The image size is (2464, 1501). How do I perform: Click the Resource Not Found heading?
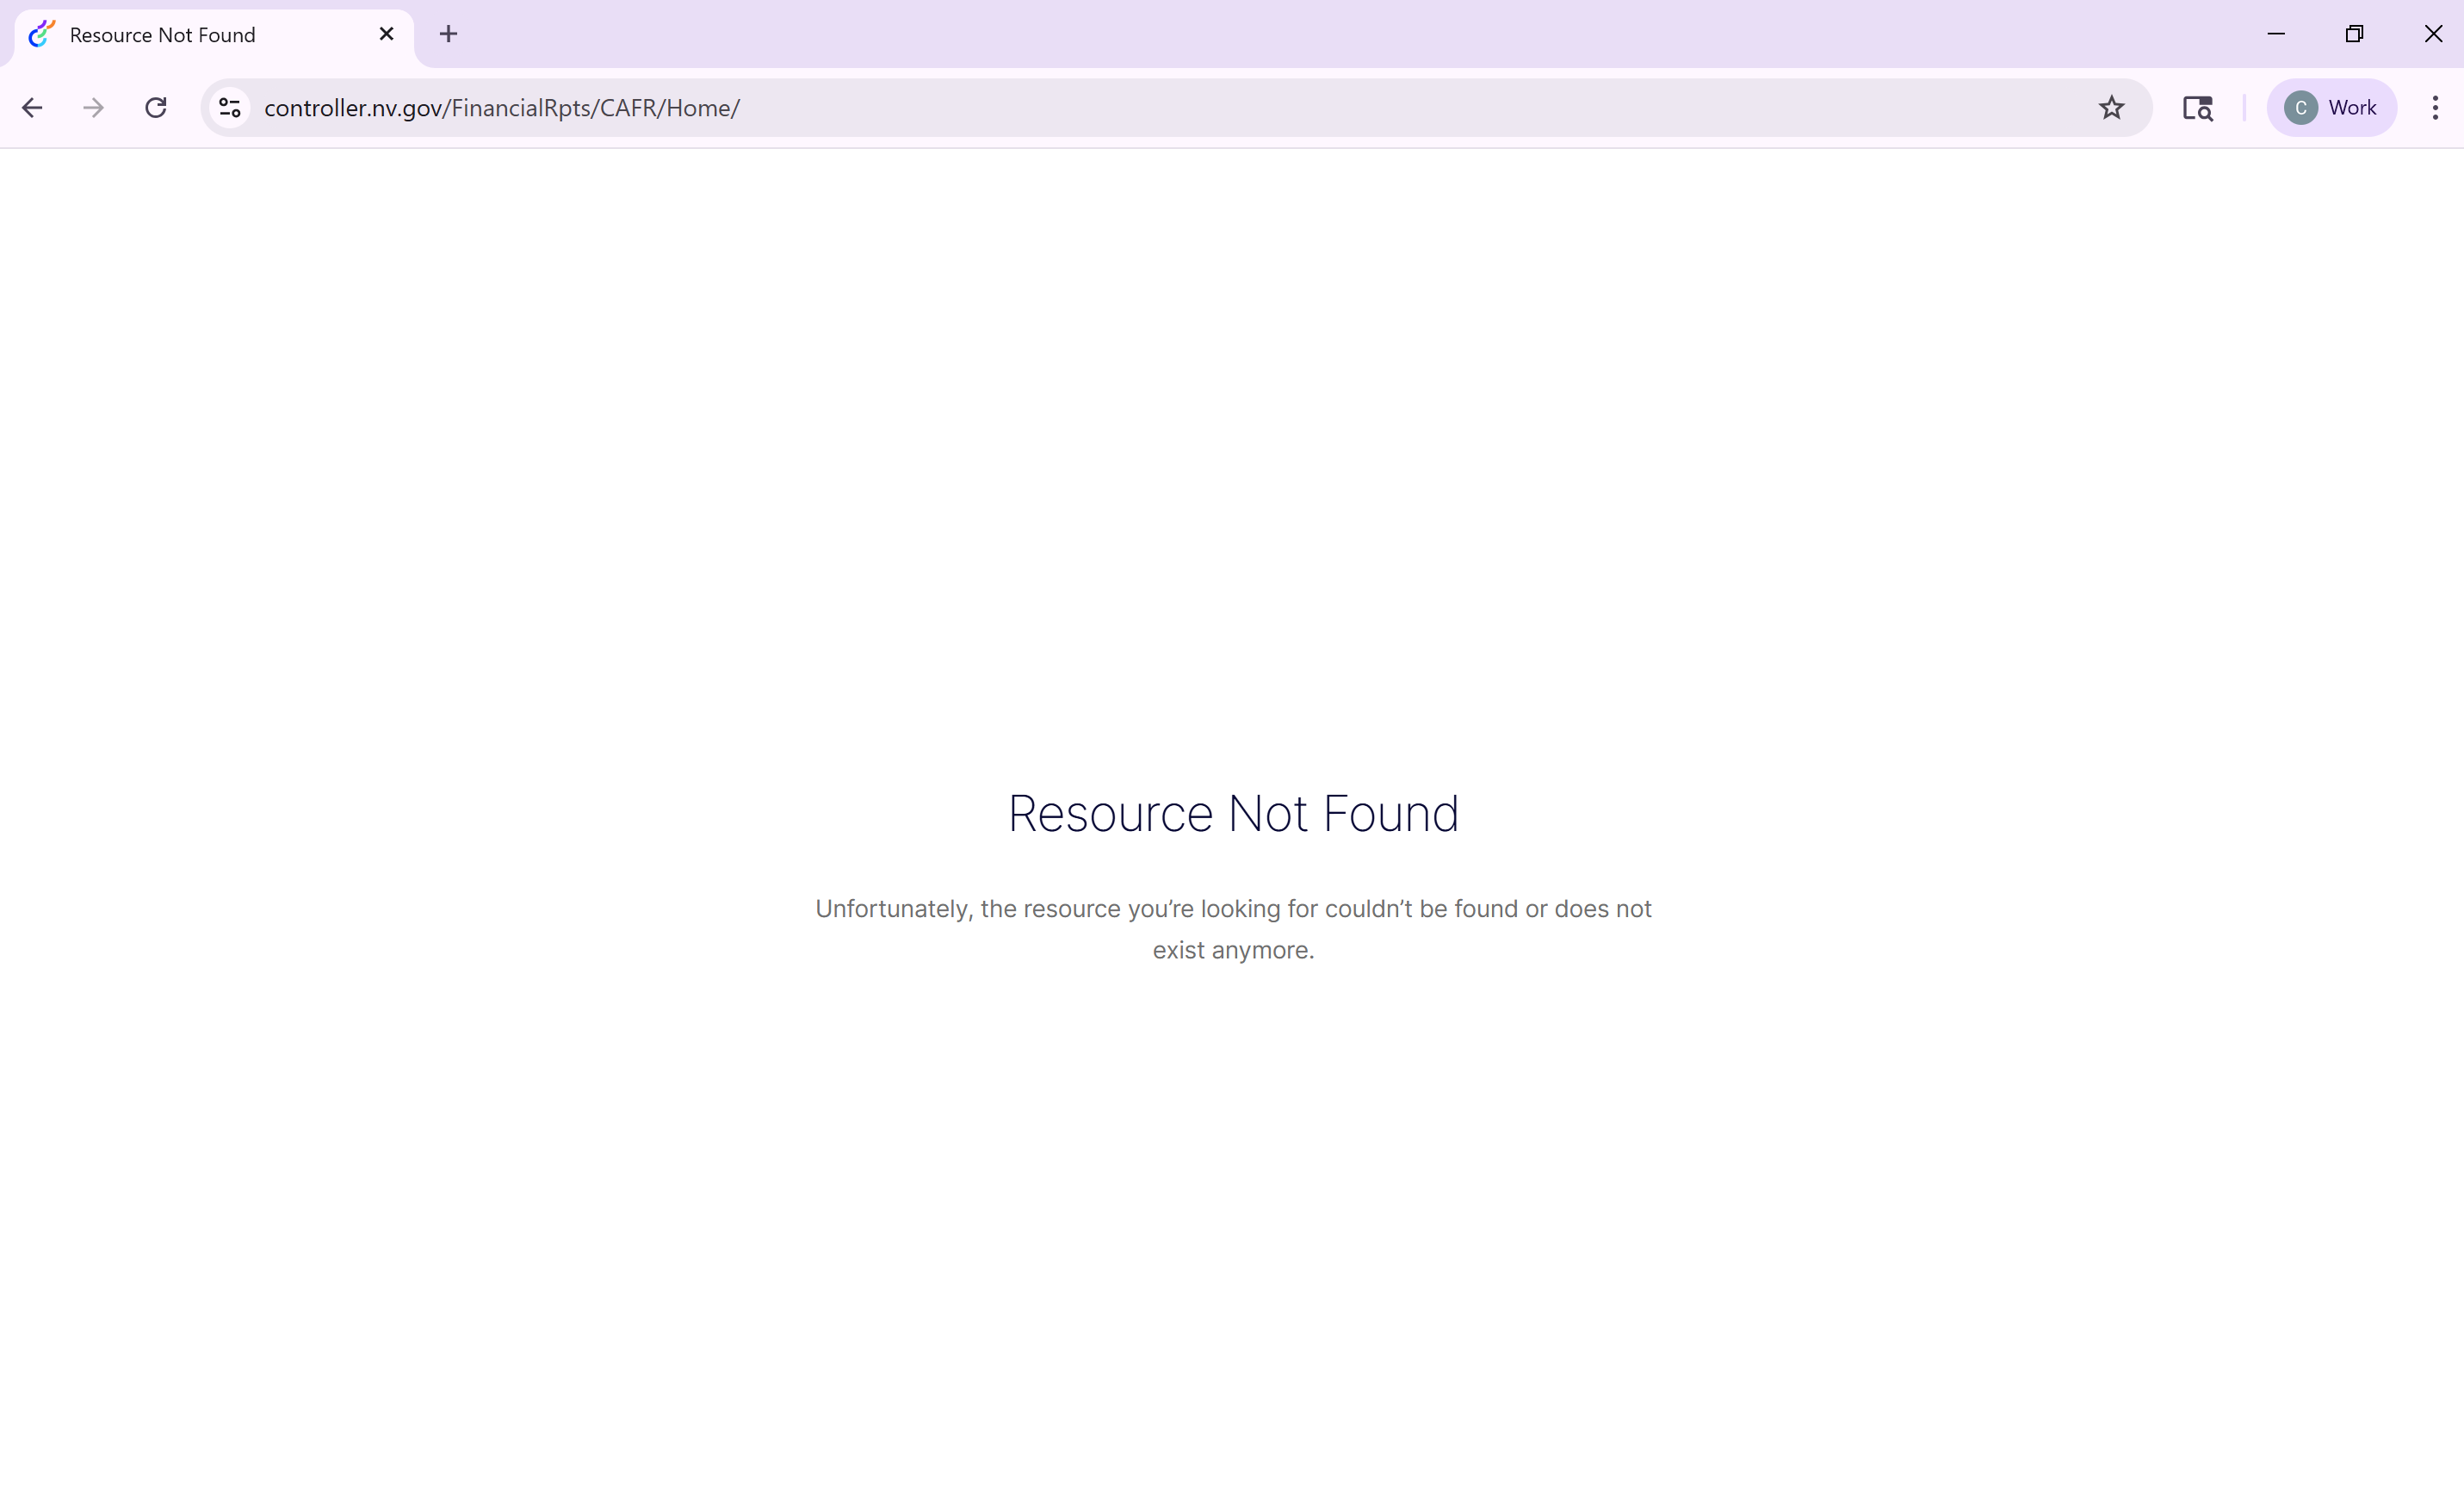click(x=1233, y=813)
